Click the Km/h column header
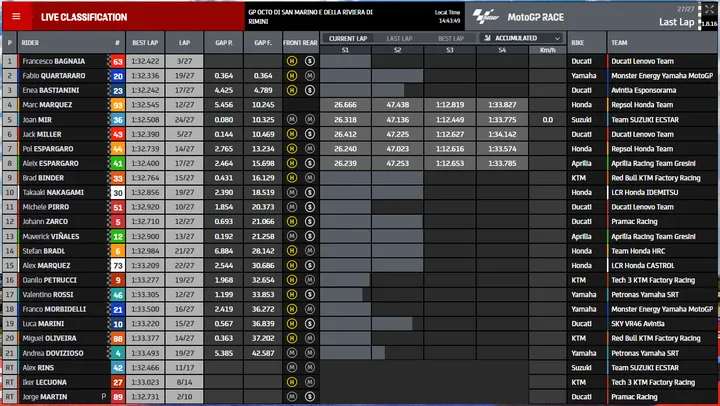This screenshot has height=406, width=720. pos(547,50)
